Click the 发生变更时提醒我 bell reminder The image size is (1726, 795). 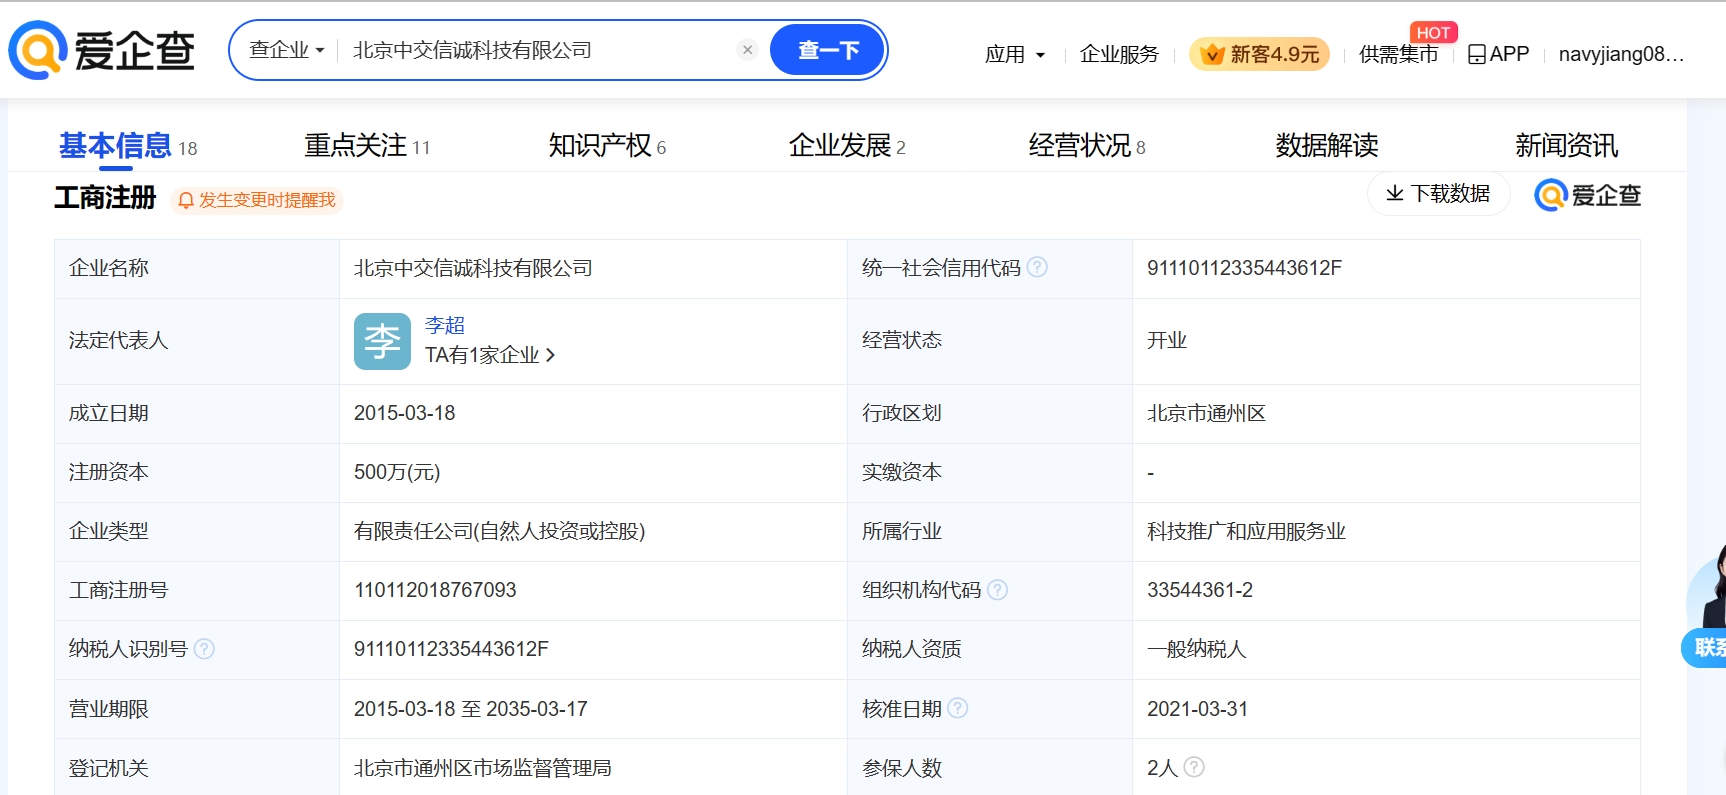(x=257, y=201)
